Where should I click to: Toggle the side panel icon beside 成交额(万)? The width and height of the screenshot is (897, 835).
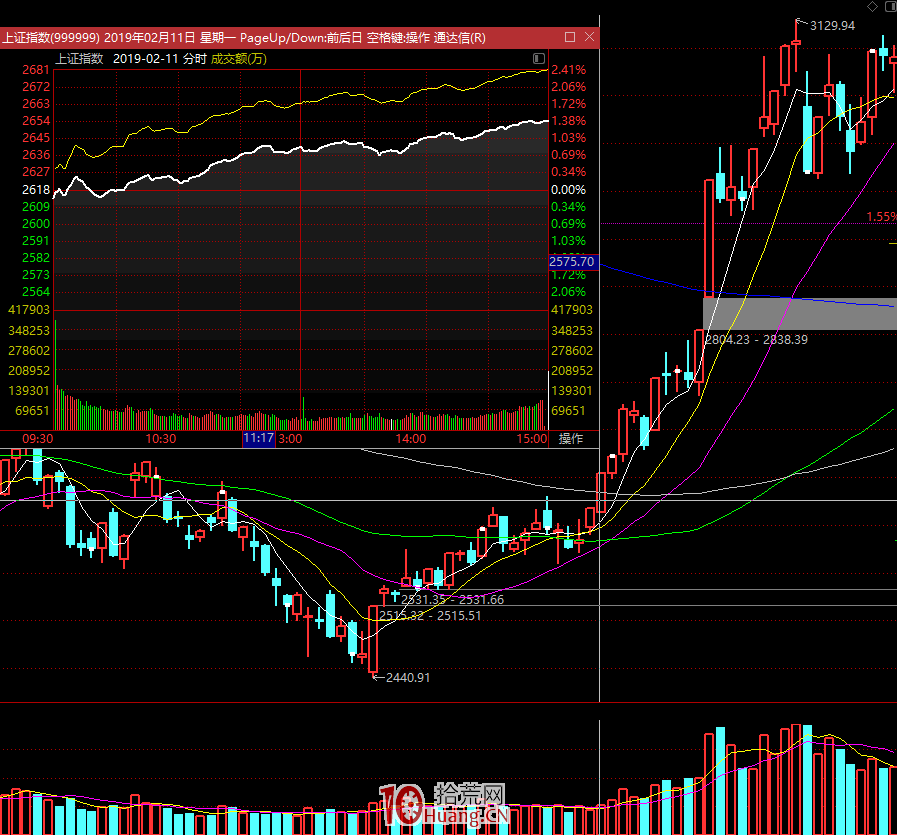point(538,58)
